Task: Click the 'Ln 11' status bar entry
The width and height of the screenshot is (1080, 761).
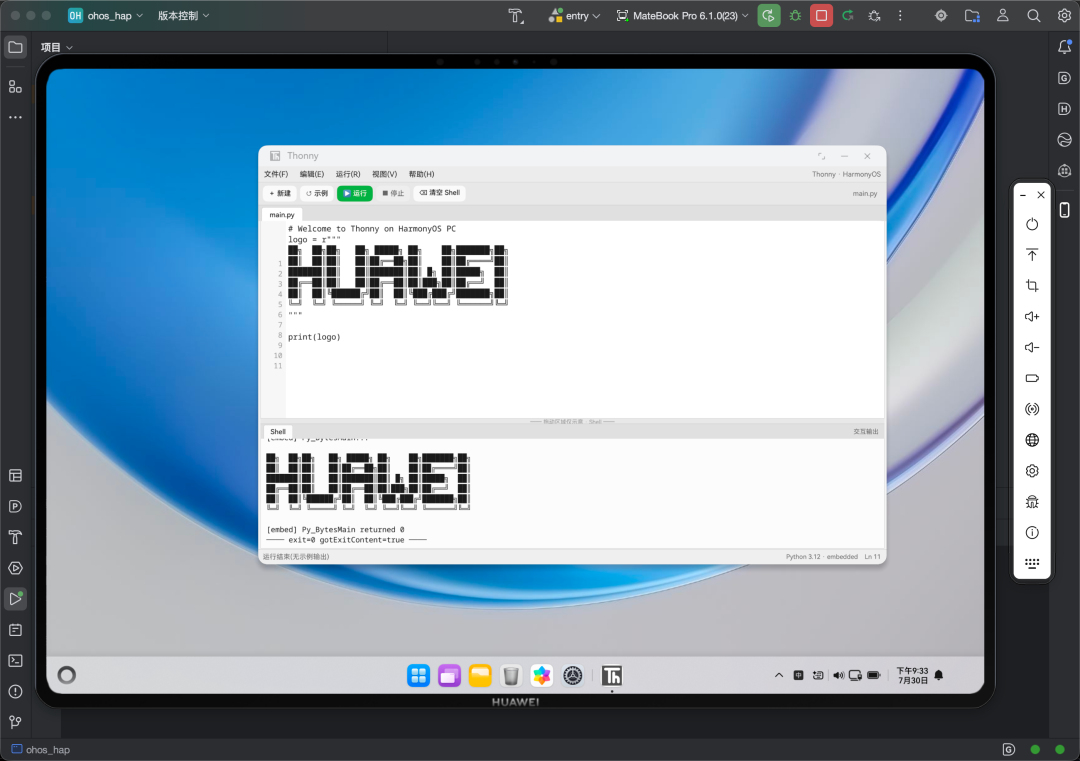Action: (x=873, y=556)
